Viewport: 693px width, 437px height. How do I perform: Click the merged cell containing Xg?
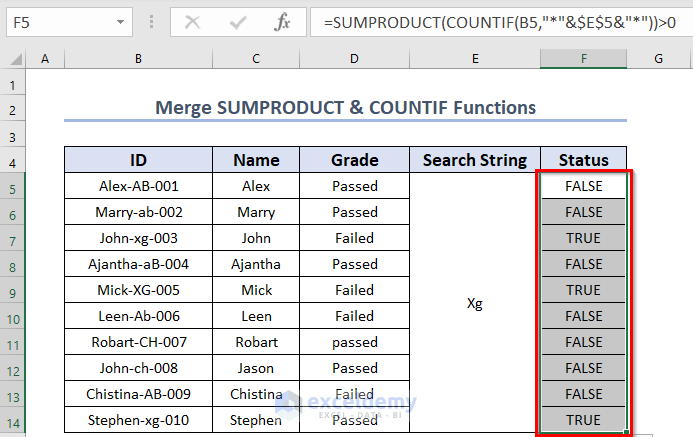point(475,303)
